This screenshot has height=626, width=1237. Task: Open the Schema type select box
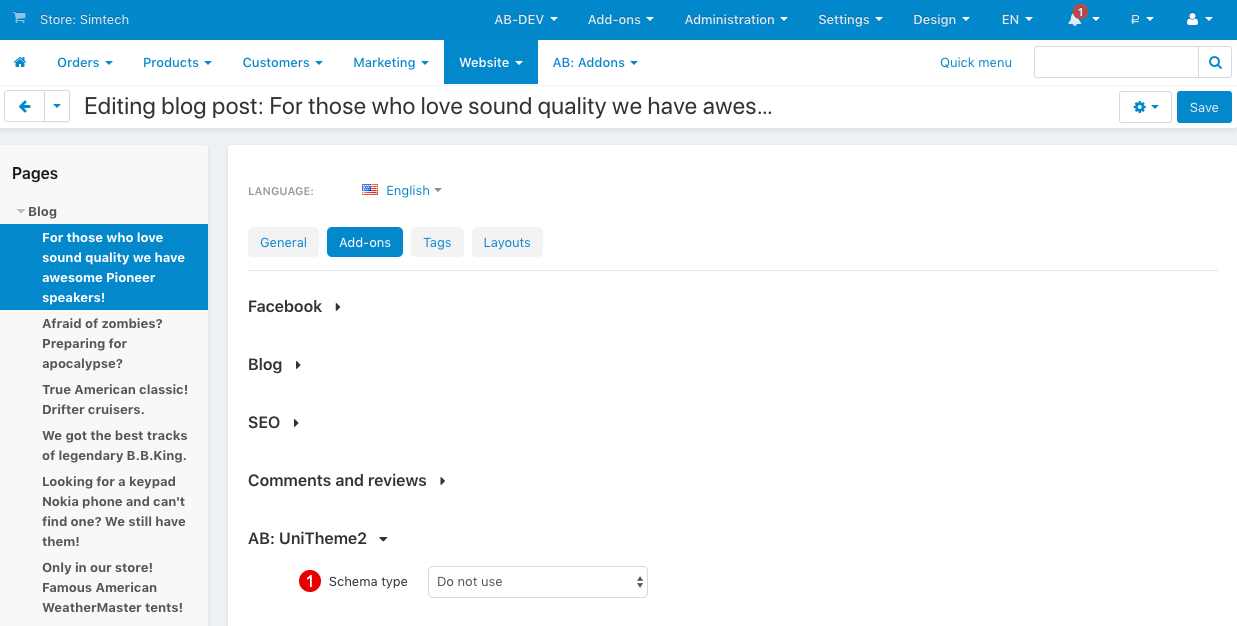pos(538,581)
